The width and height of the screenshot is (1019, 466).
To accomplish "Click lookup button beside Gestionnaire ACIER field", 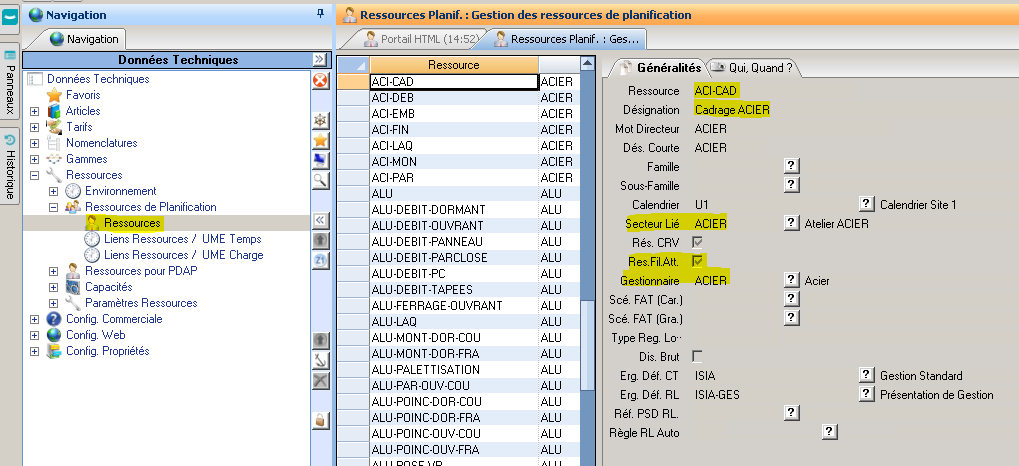I will pos(790,280).
